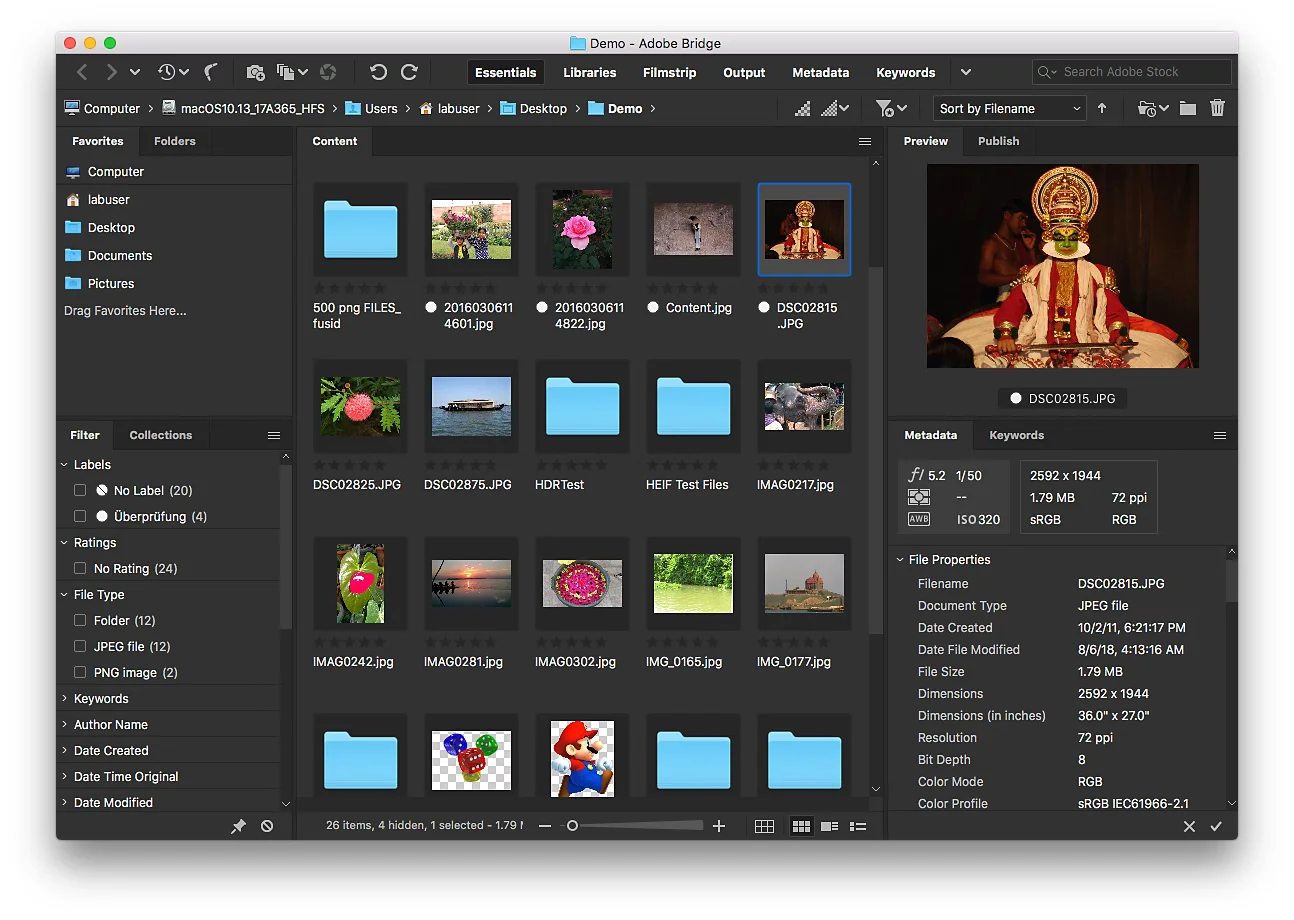This screenshot has height=920, width=1294.
Task: Rotate the selected image clockwise
Action: (x=409, y=72)
